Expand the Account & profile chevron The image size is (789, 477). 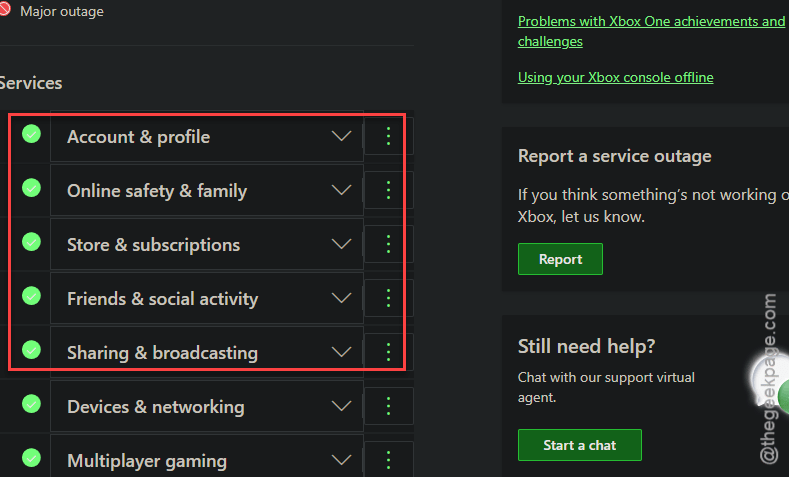341,136
